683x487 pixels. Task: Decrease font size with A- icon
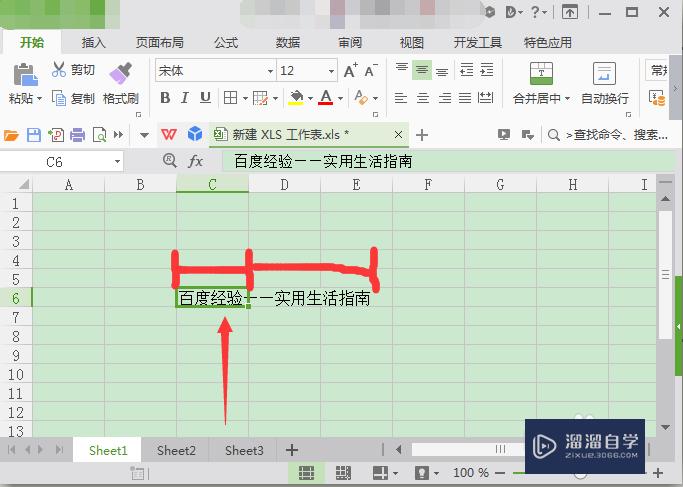371,70
